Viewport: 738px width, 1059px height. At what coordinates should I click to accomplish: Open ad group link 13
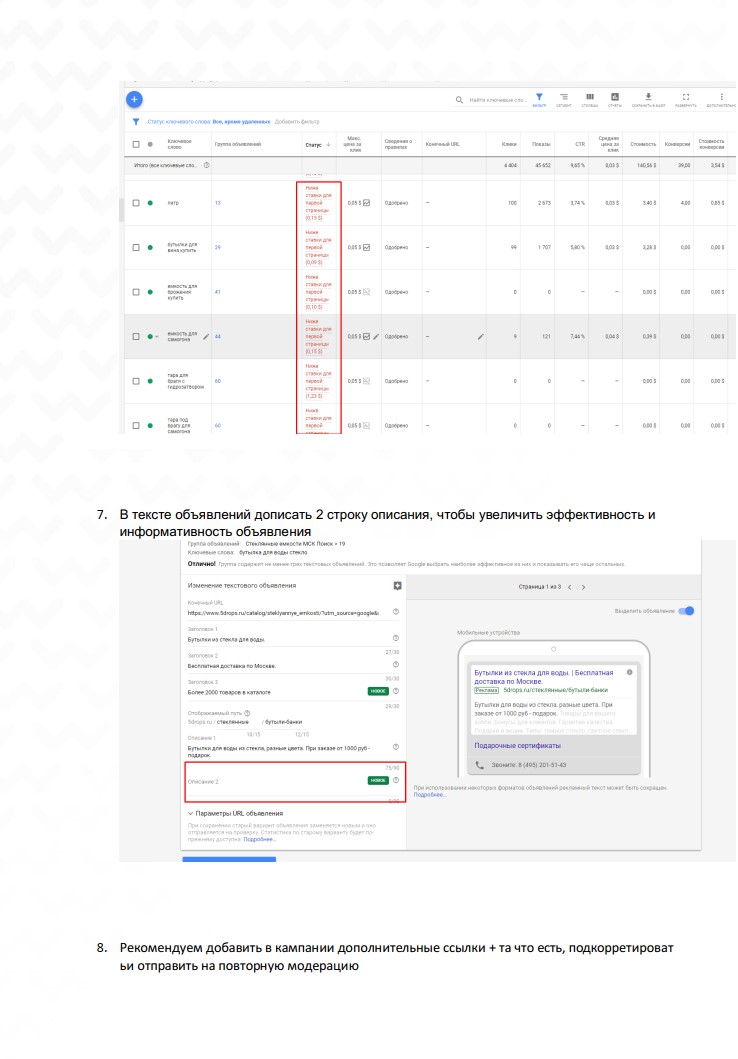pyautogui.click(x=217, y=203)
